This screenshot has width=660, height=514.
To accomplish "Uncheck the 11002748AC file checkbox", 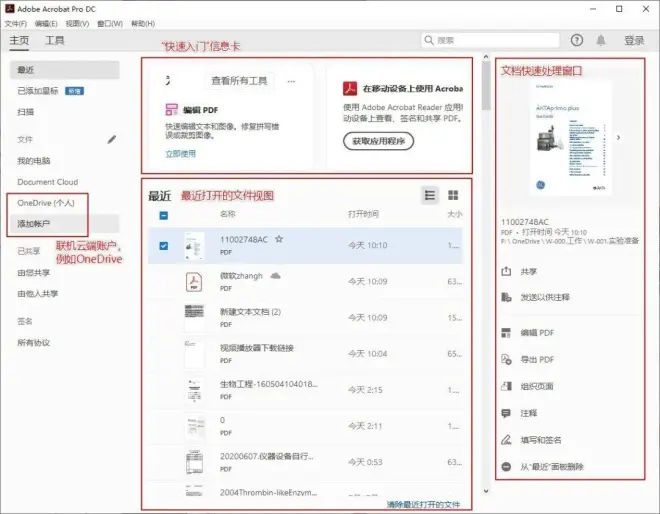I will (x=164, y=246).
